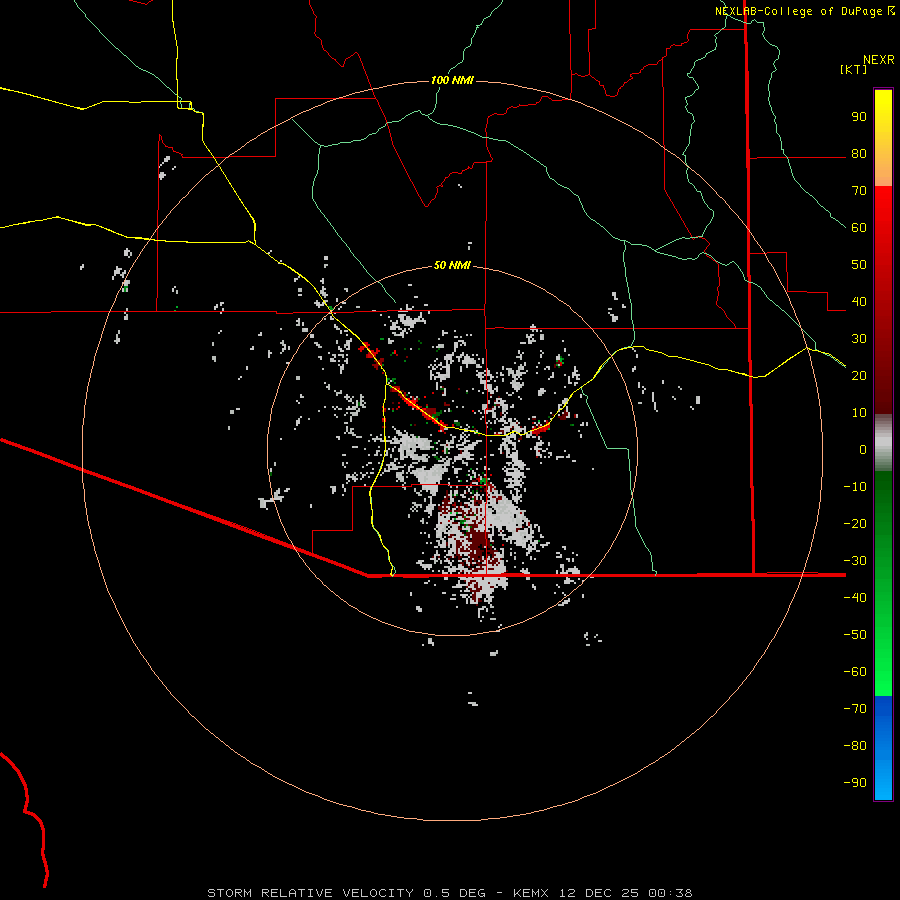Click the -20 value on the velocity scale
Viewport: 900px width, 900px height.
tap(855, 523)
